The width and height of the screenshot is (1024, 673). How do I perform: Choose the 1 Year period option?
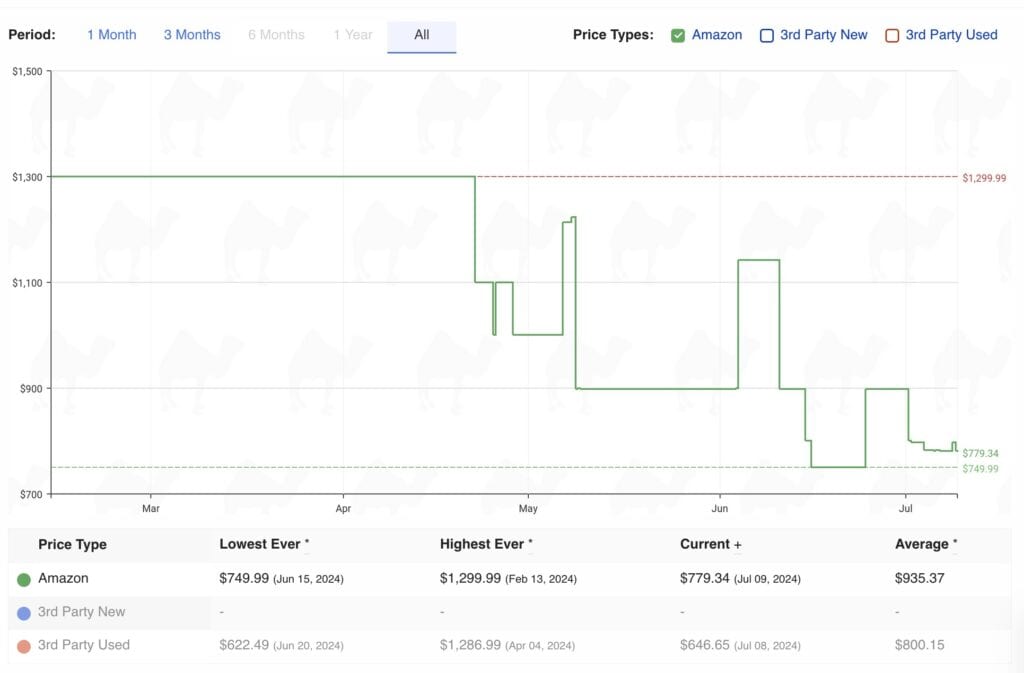coord(352,35)
